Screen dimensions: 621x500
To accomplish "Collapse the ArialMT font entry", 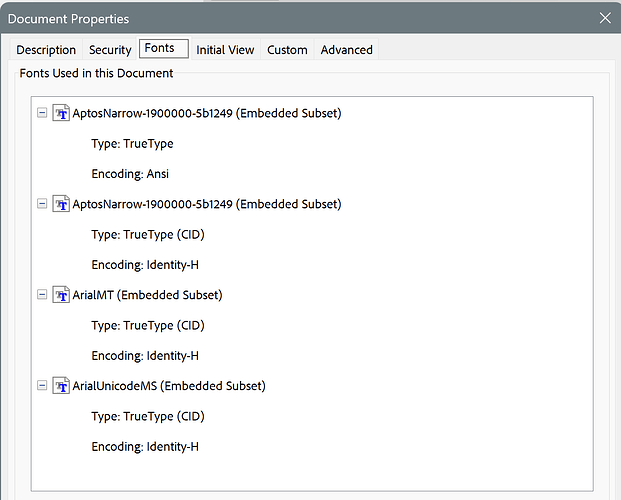I will coord(41,295).
